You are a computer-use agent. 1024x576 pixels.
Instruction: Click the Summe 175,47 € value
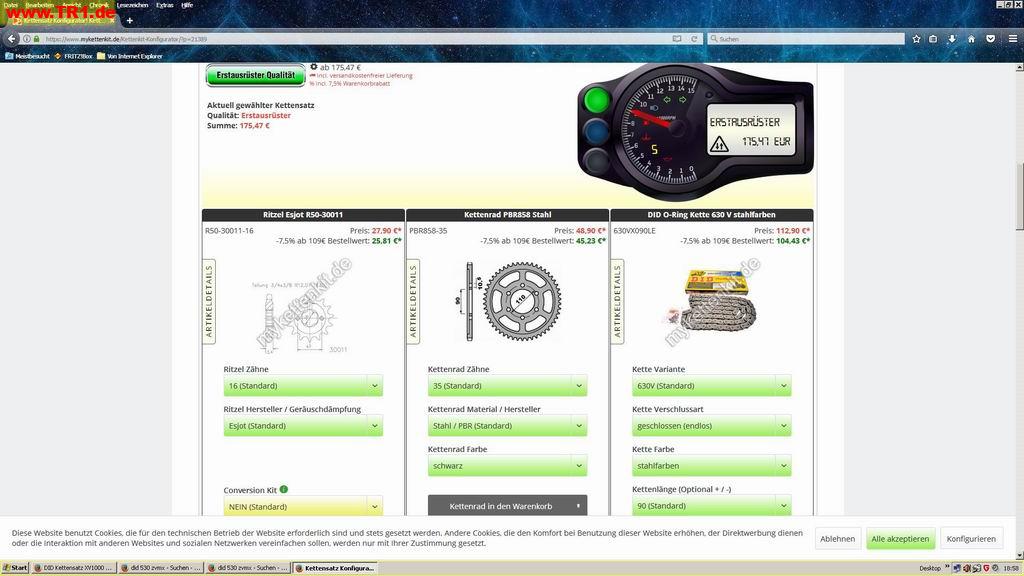pyautogui.click(x=255, y=126)
